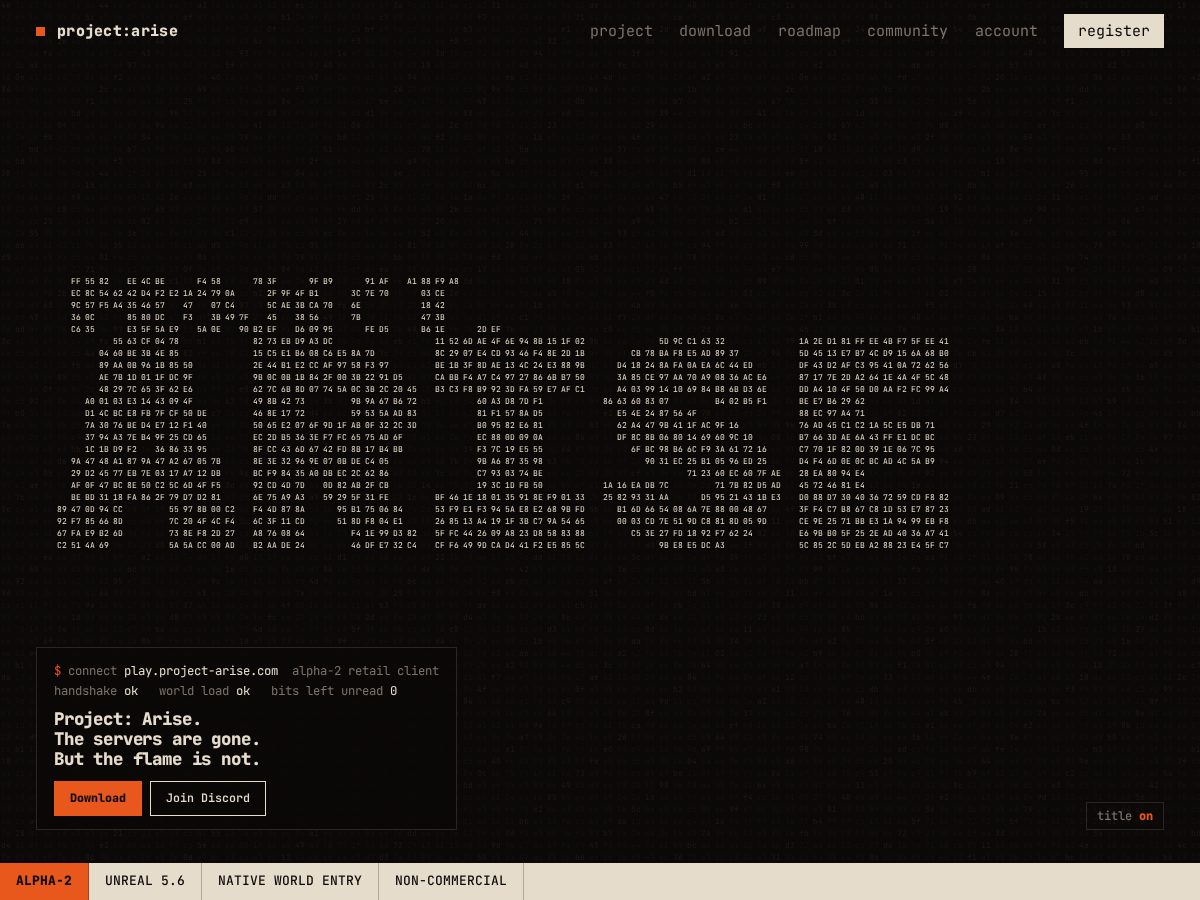The width and height of the screenshot is (1200, 900).
Task: Select the ALPHA-2 footer tag
Action: pos(44,881)
